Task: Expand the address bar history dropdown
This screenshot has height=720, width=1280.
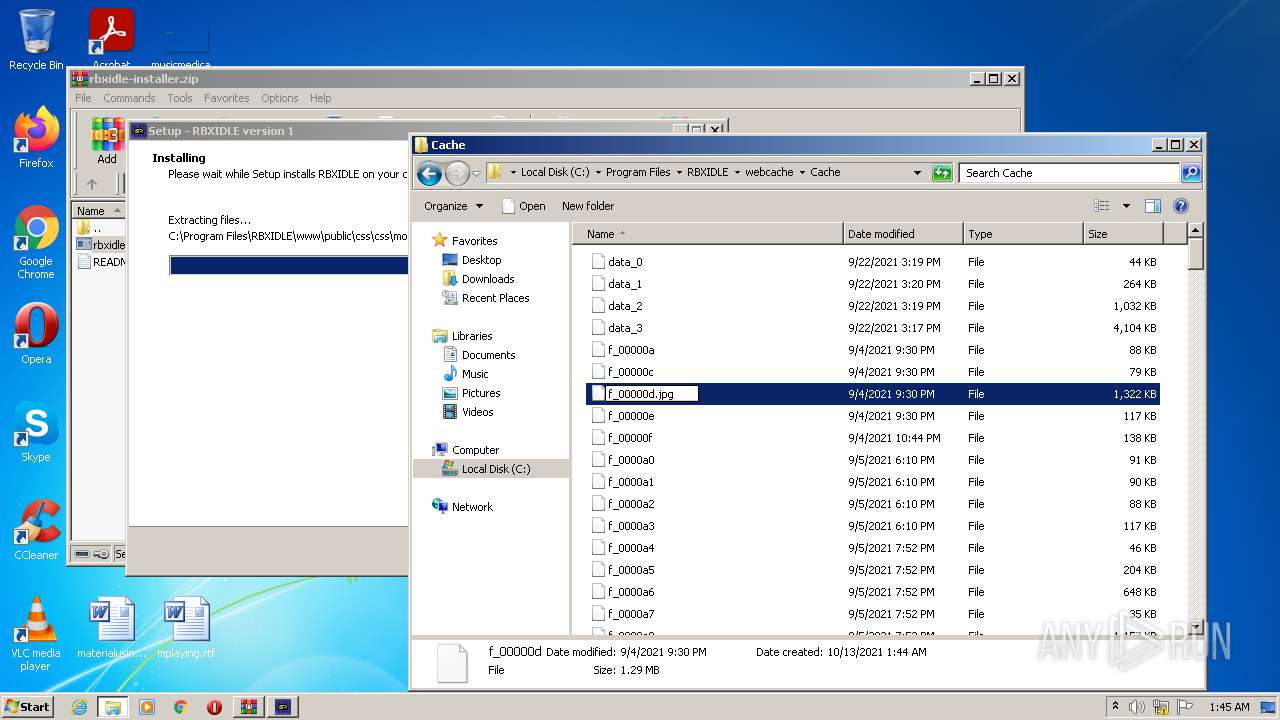Action: pyautogui.click(x=917, y=173)
